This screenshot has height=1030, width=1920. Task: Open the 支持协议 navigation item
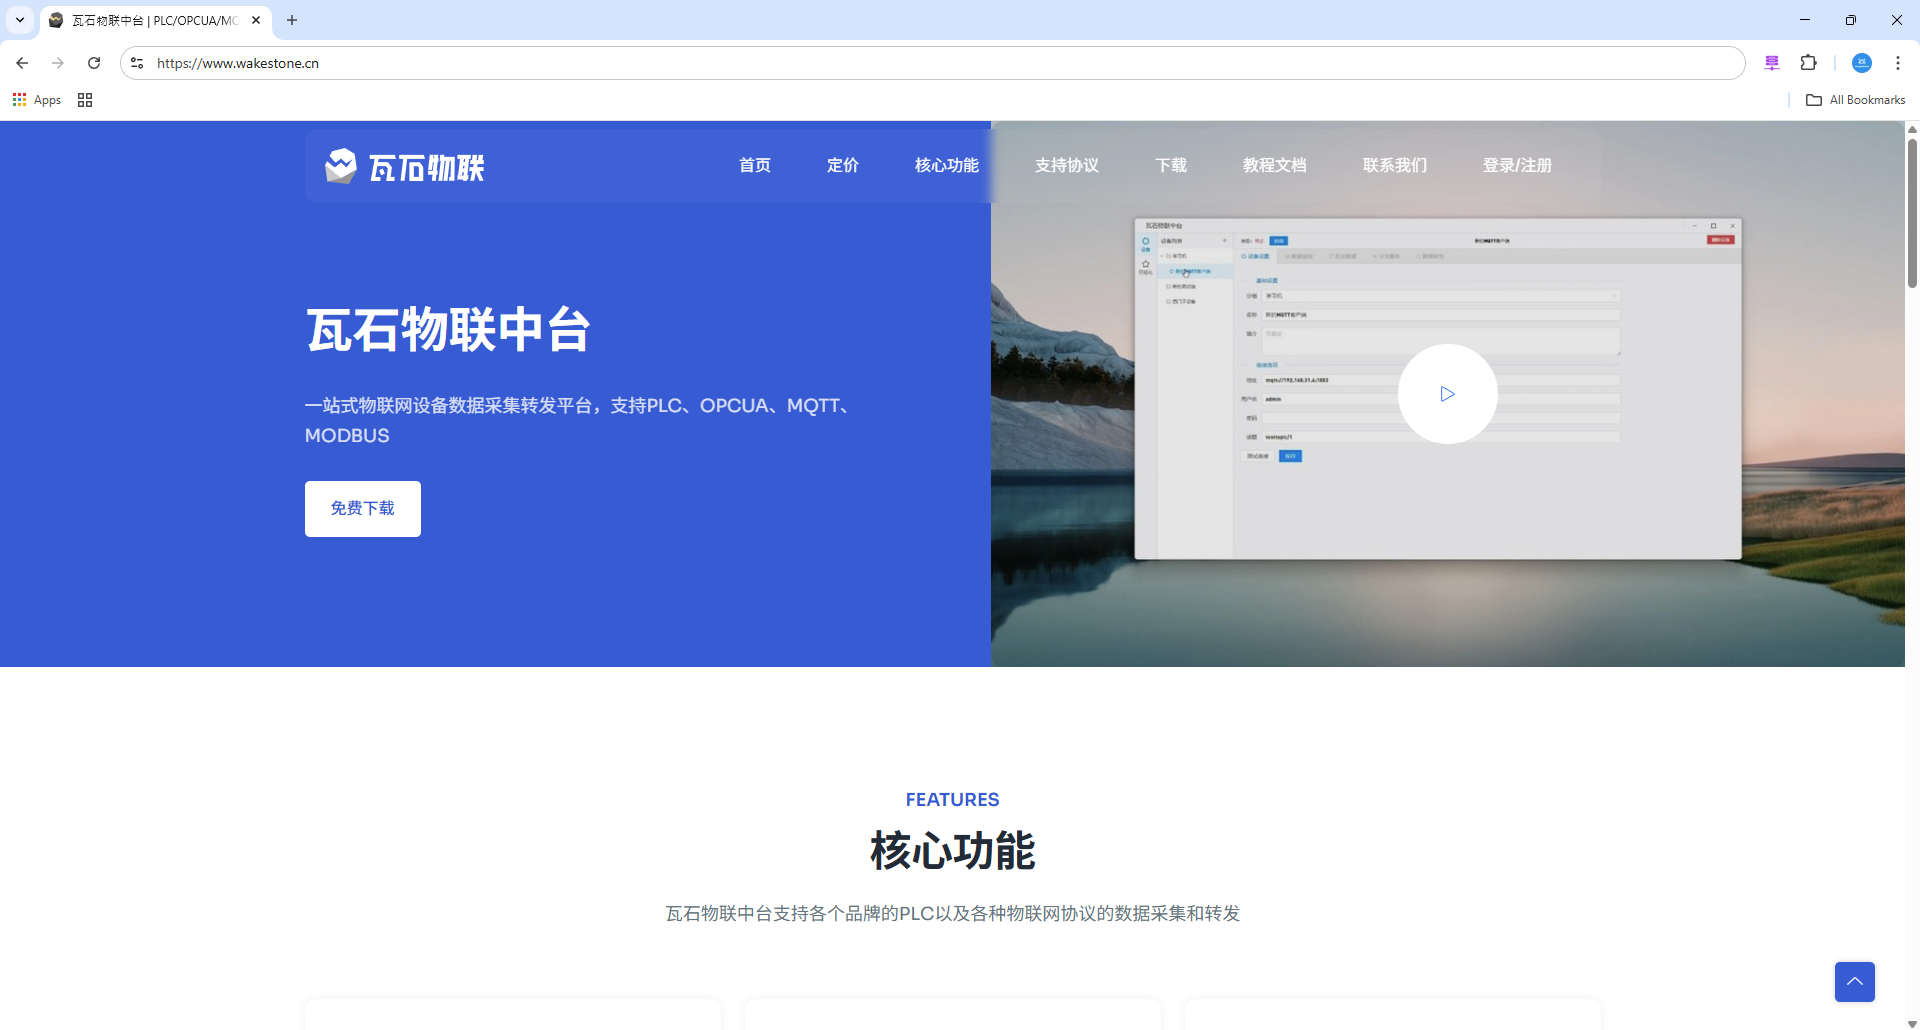pos(1066,165)
